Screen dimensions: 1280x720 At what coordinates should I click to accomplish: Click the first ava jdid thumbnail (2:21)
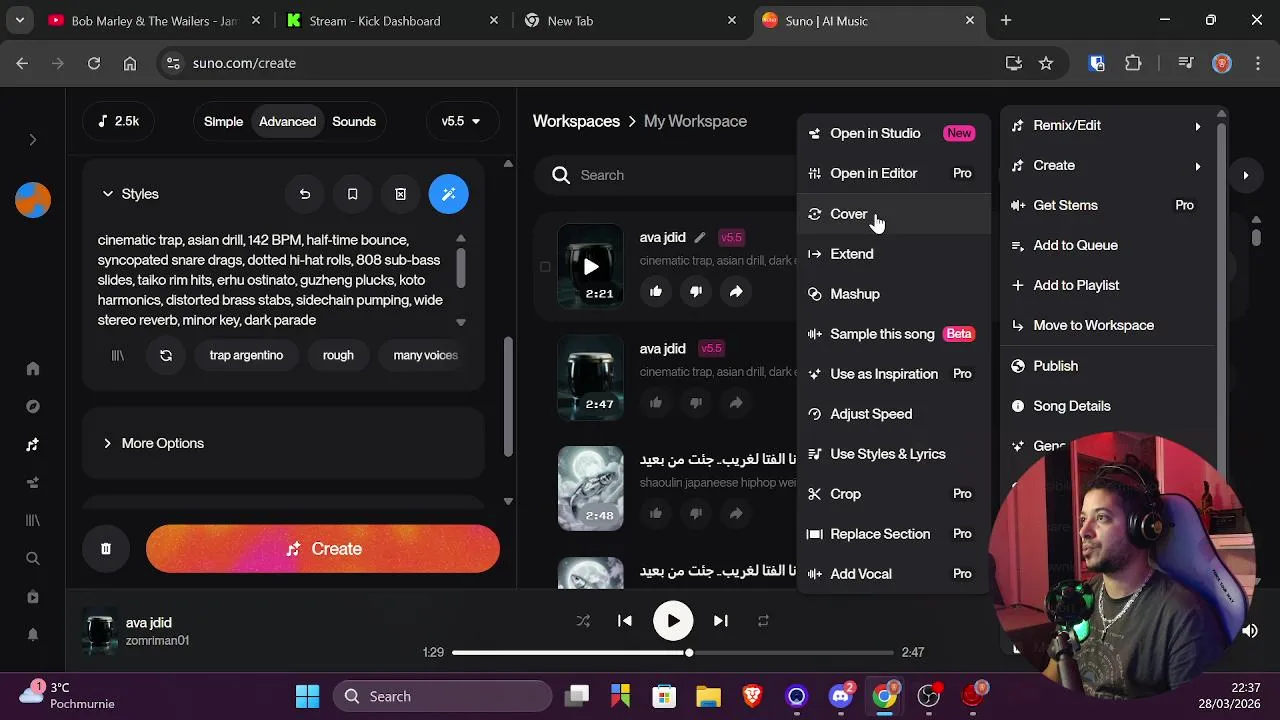point(590,266)
